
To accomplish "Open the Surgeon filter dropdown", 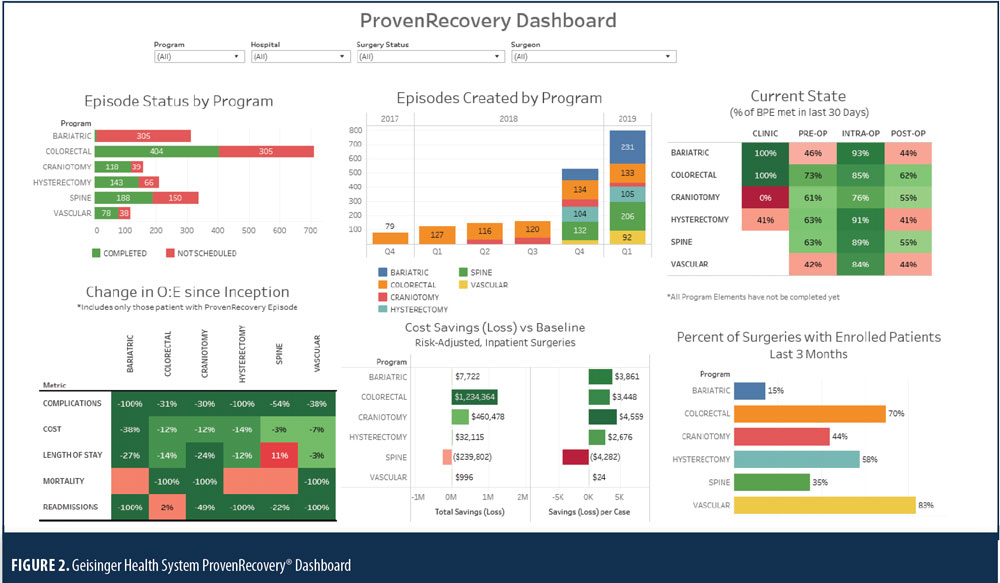I will pos(593,57).
